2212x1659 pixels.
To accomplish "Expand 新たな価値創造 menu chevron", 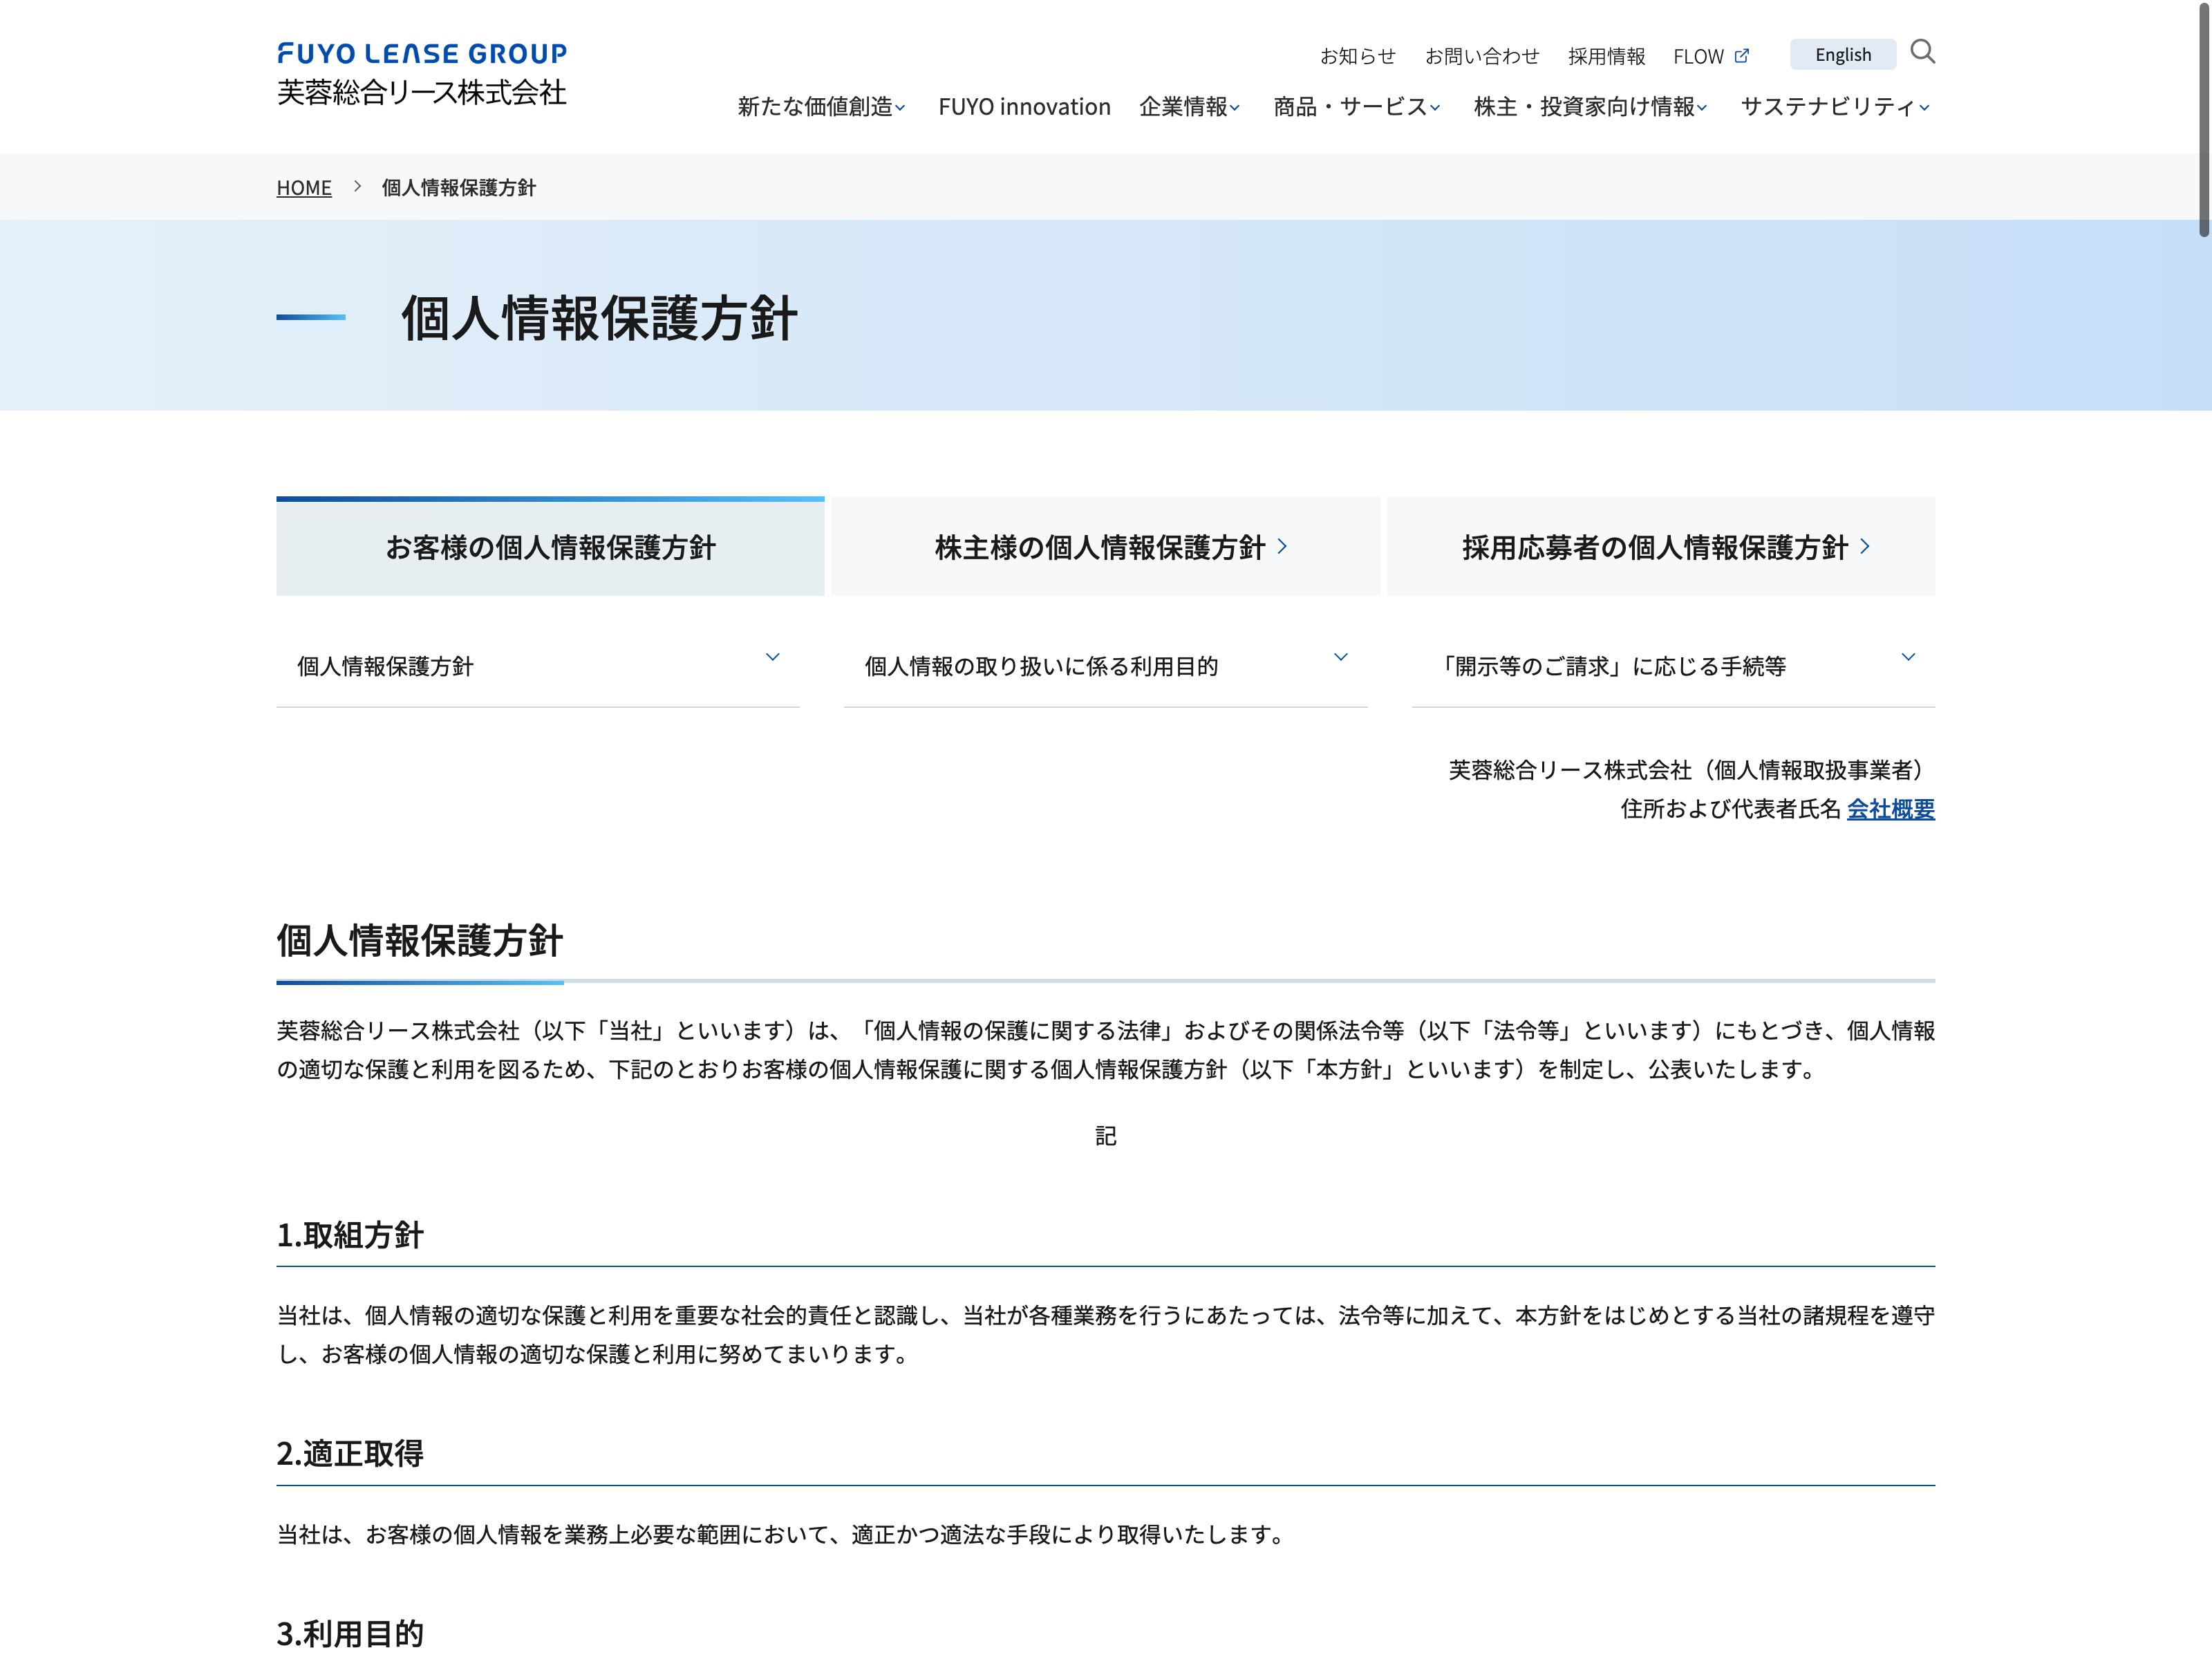I will pos(900,108).
